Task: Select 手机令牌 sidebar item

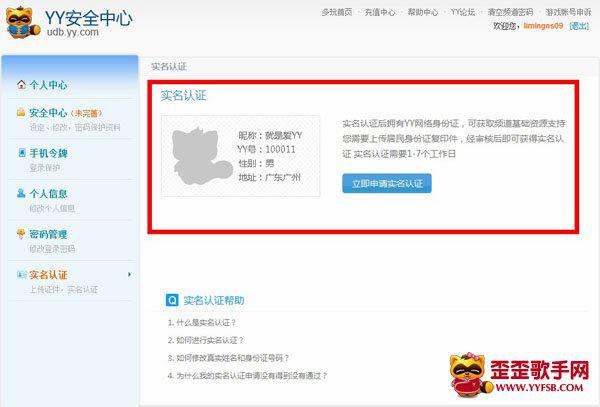Action: pyautogui.click(x=48, y=153)
